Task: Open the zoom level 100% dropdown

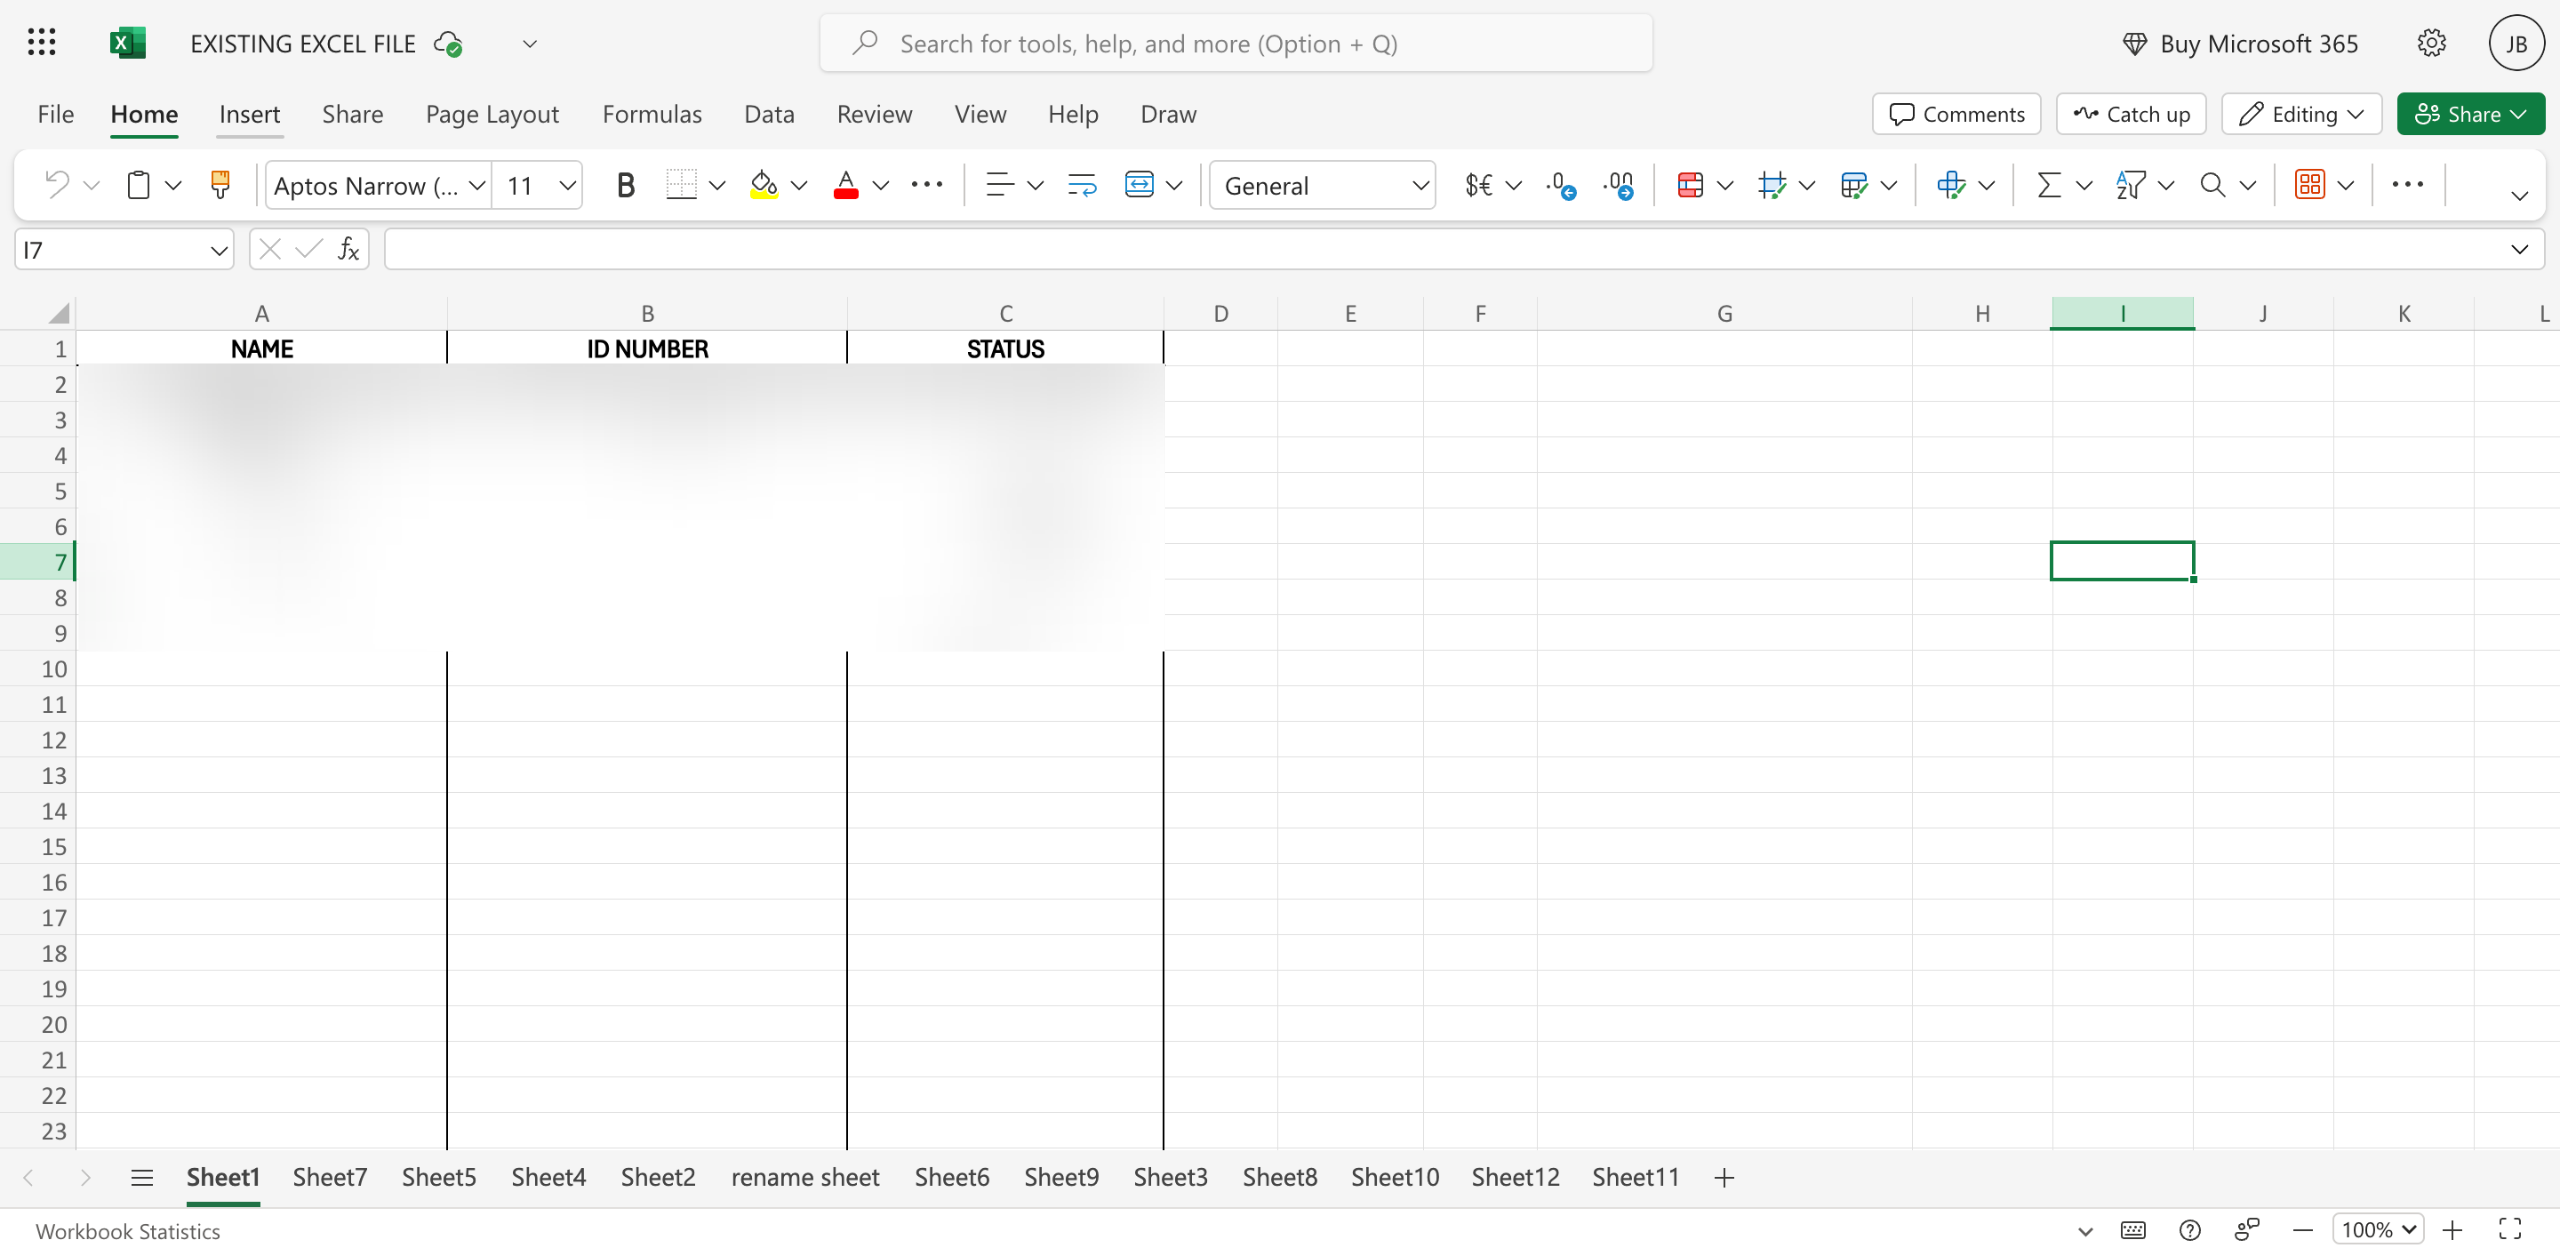Action: pos(2377,1229)
